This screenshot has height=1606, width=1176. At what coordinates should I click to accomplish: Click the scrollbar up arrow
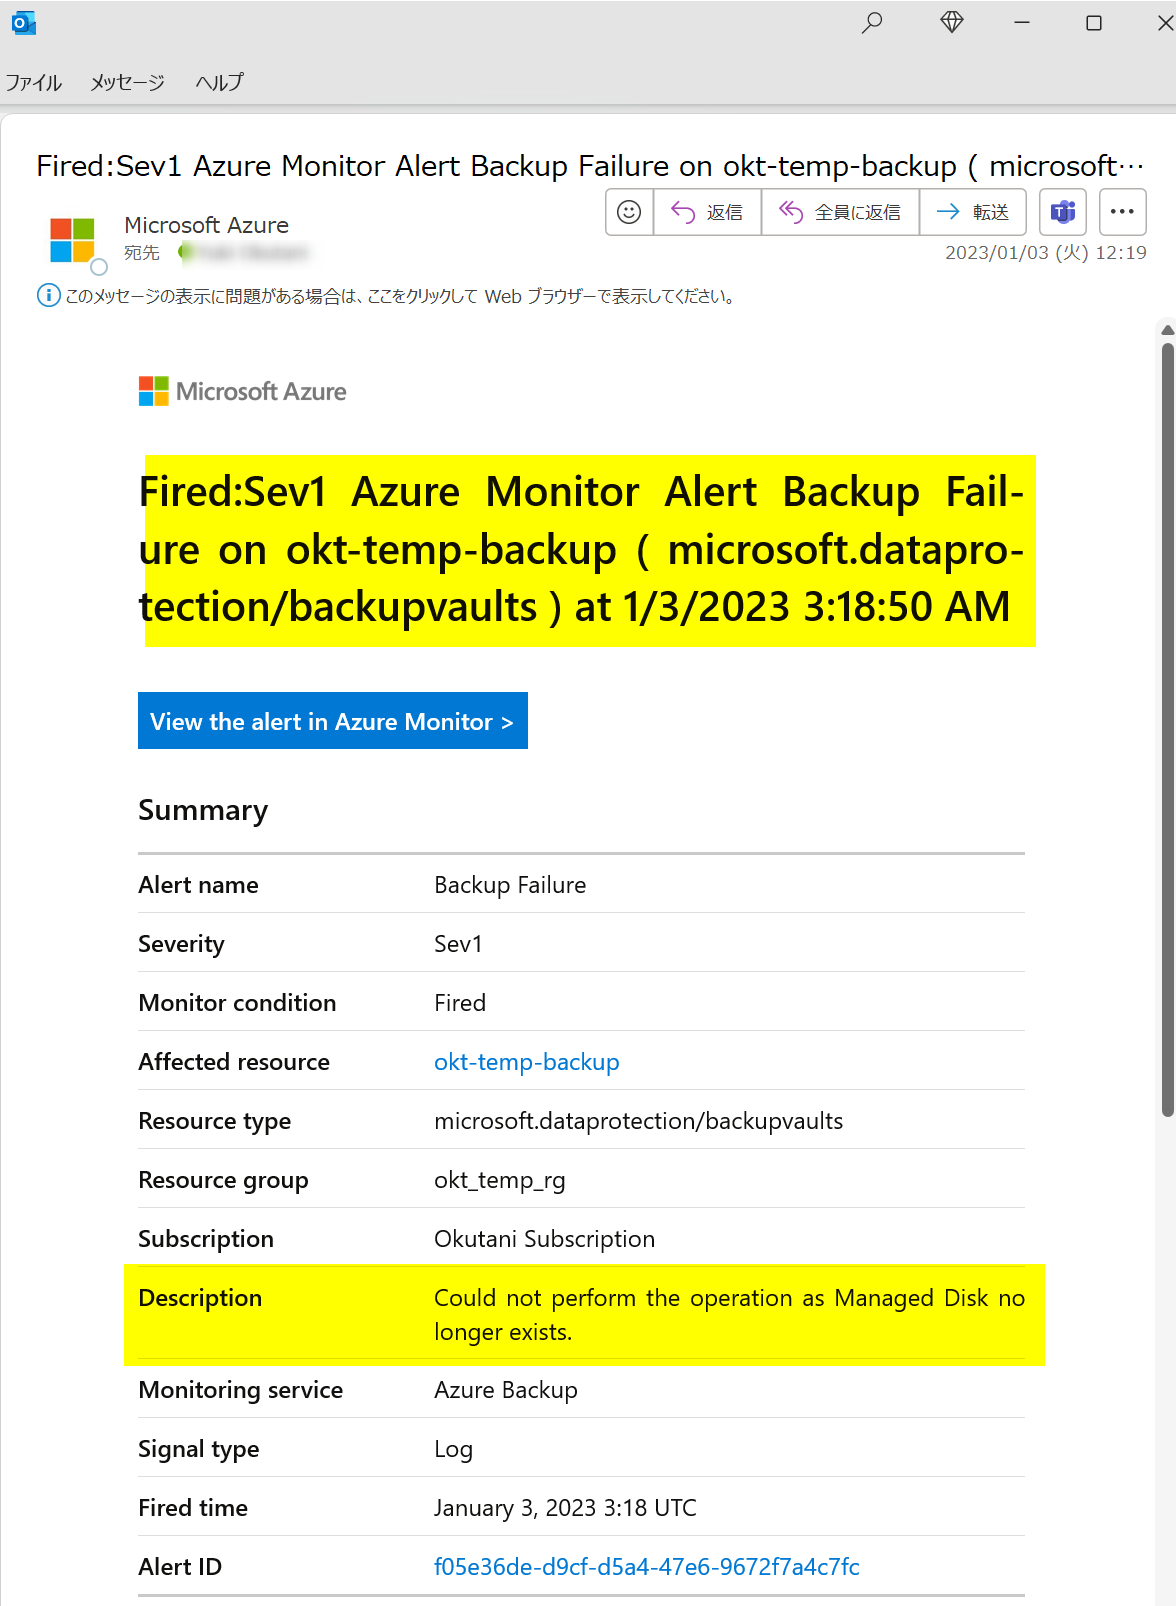point(1167,330)
